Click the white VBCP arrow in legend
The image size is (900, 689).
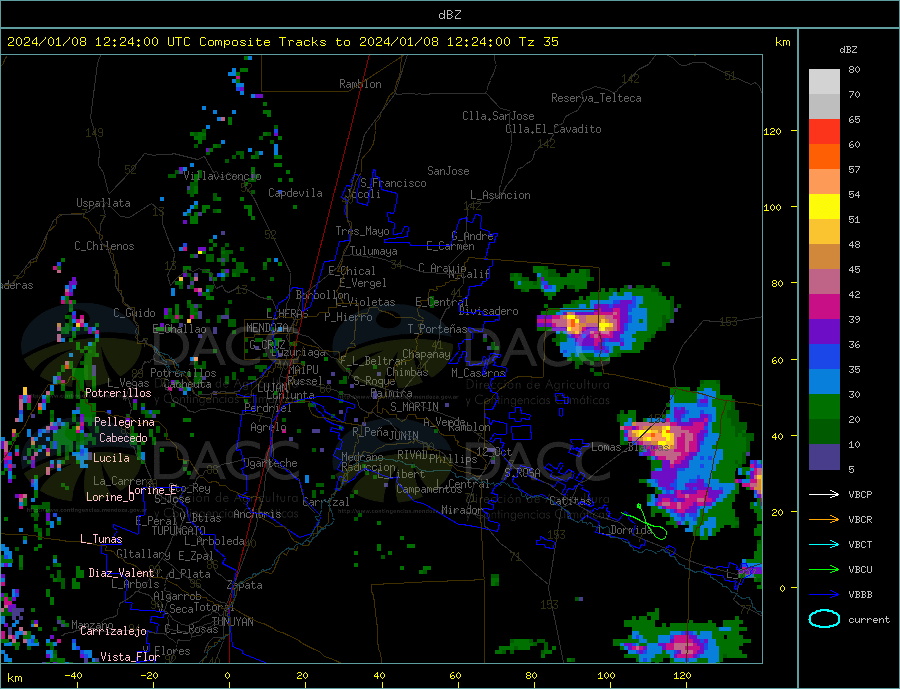click(x=824, y=494)
